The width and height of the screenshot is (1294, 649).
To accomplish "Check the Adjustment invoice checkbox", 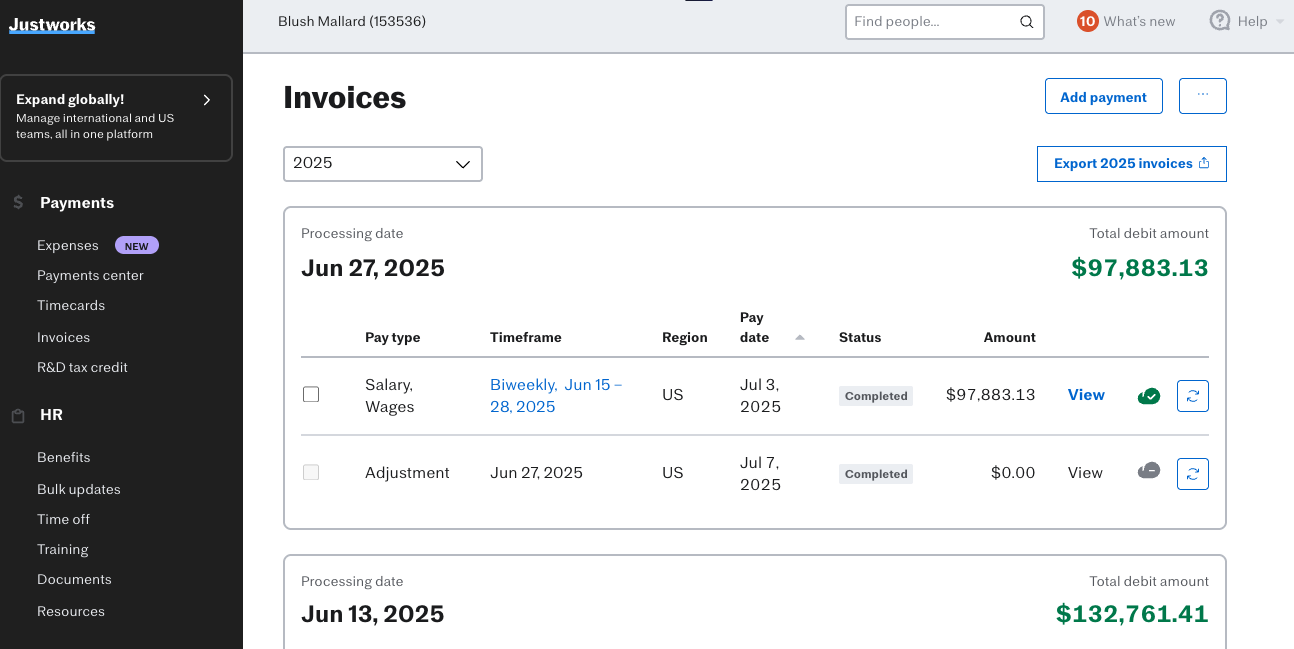I will tap(311, 473).
